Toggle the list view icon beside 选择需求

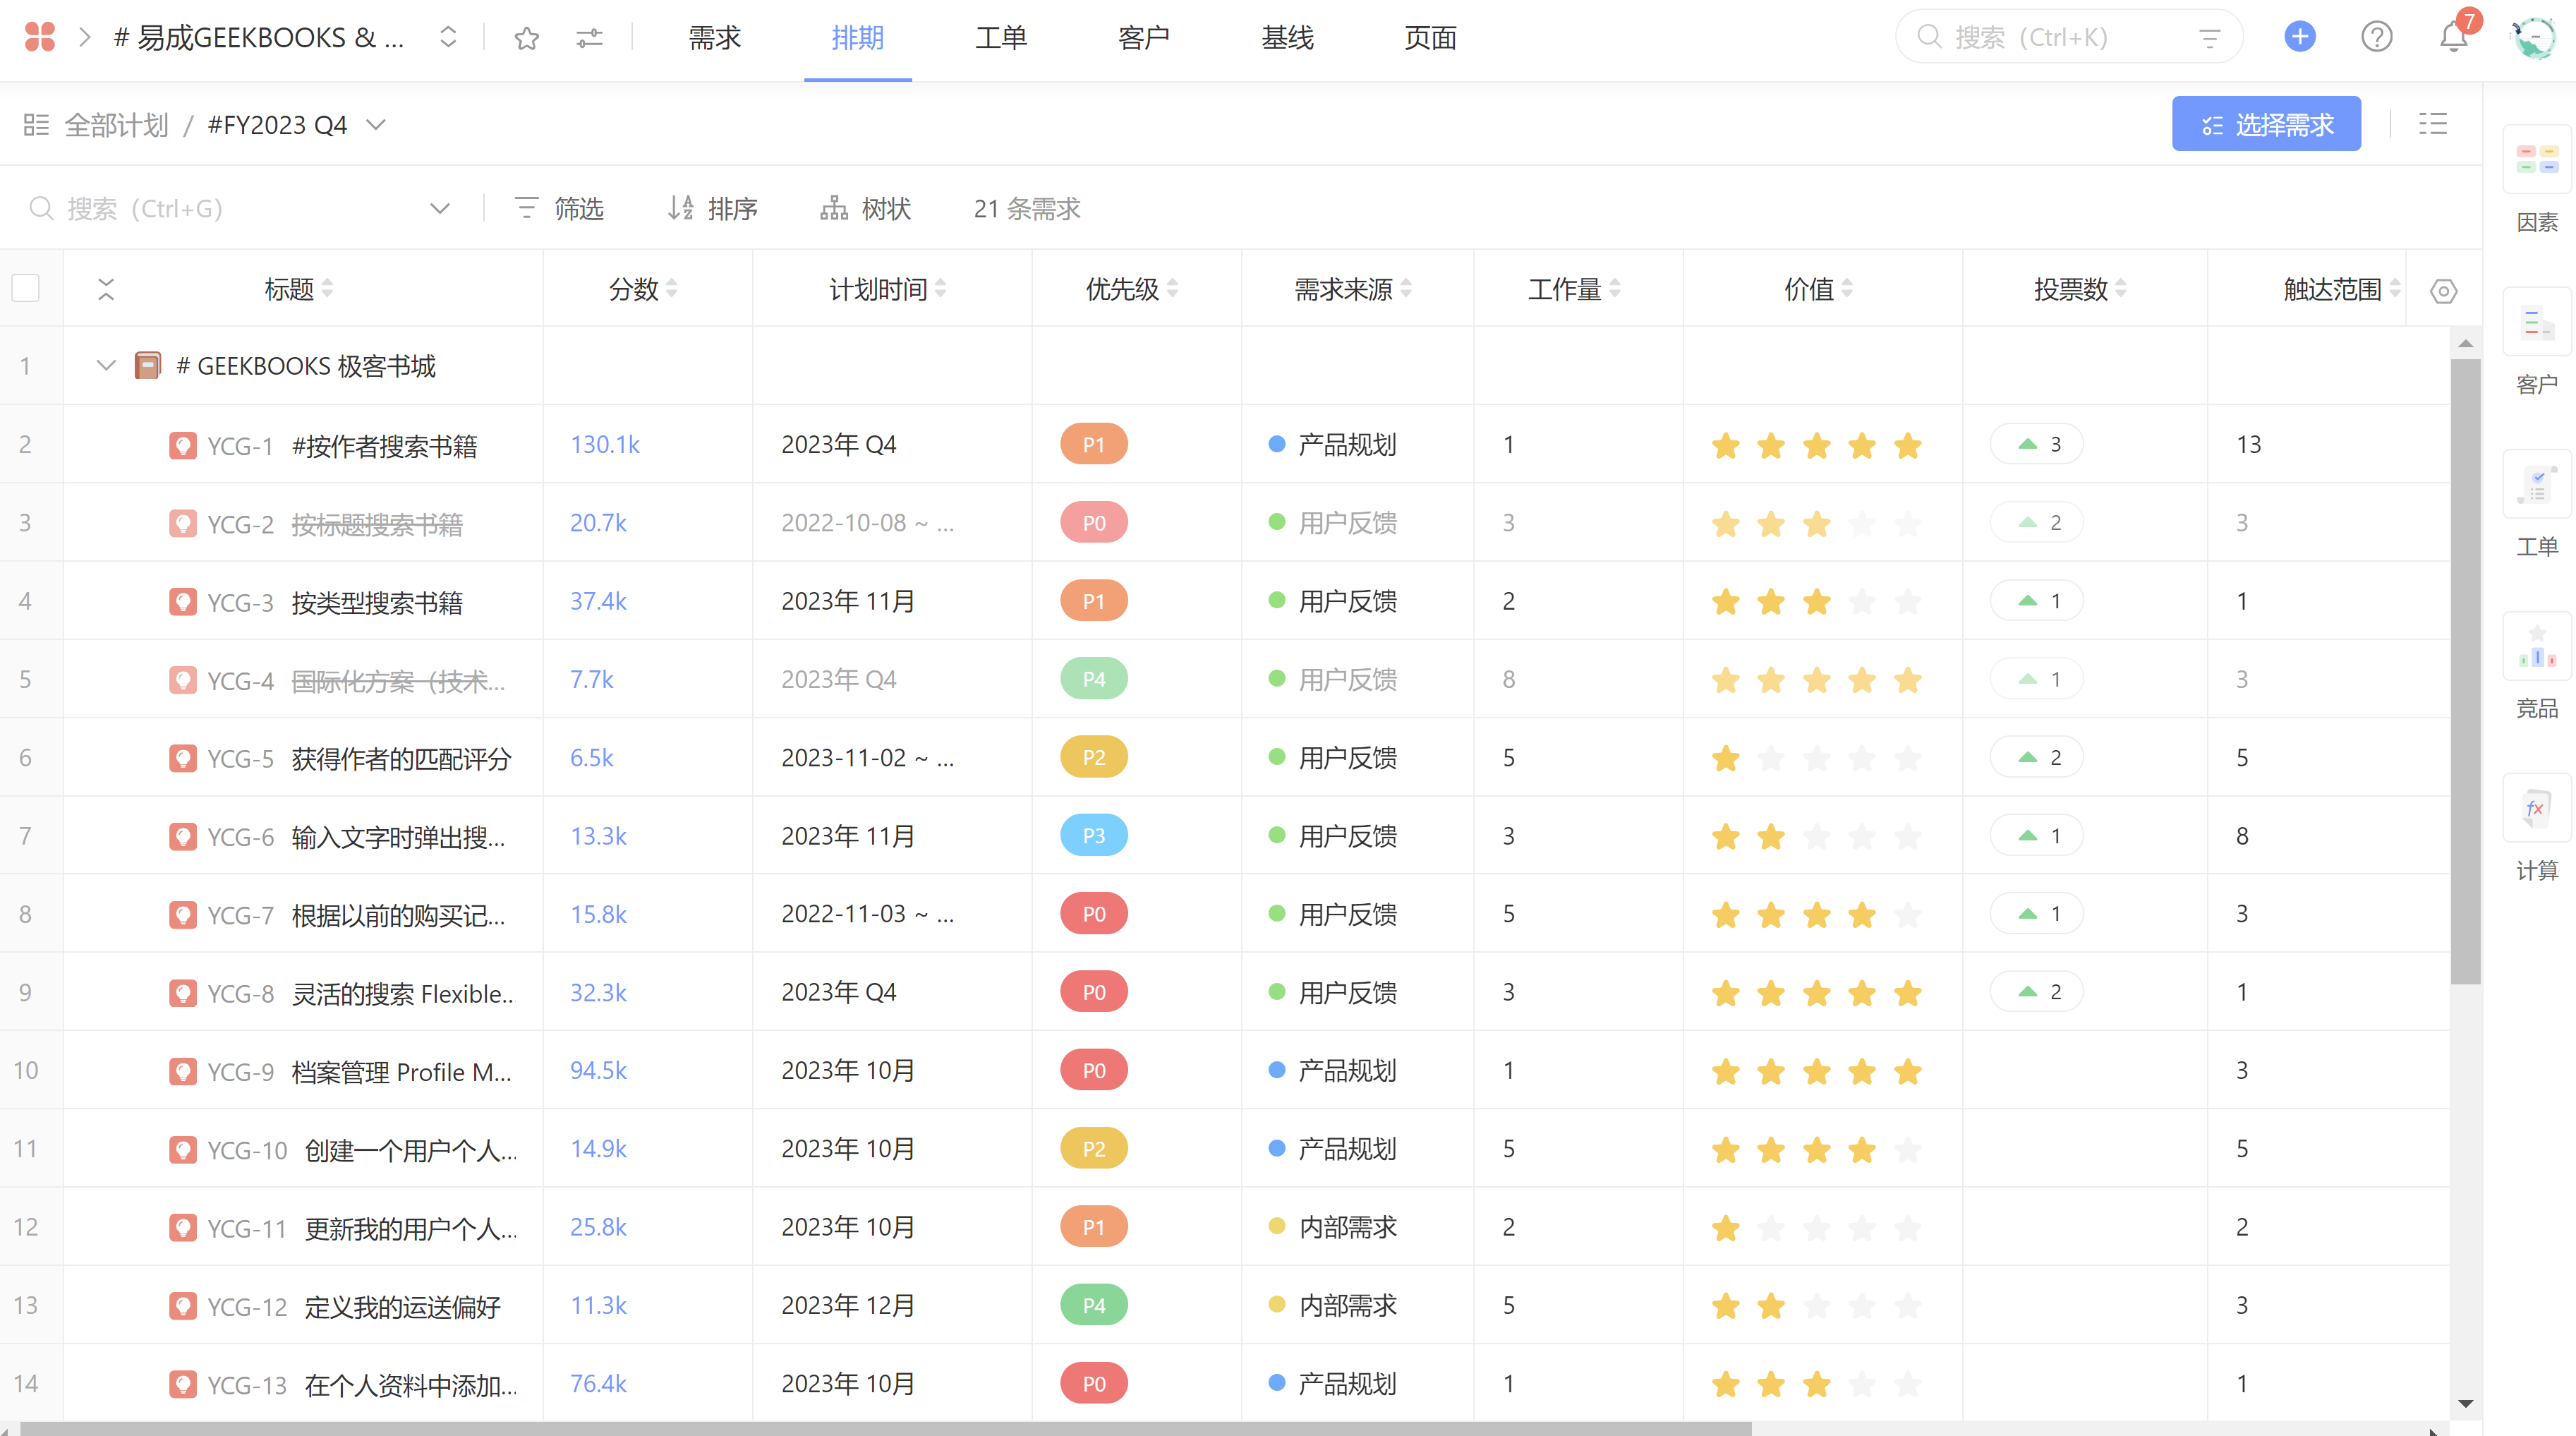(x=2432, y=124)
